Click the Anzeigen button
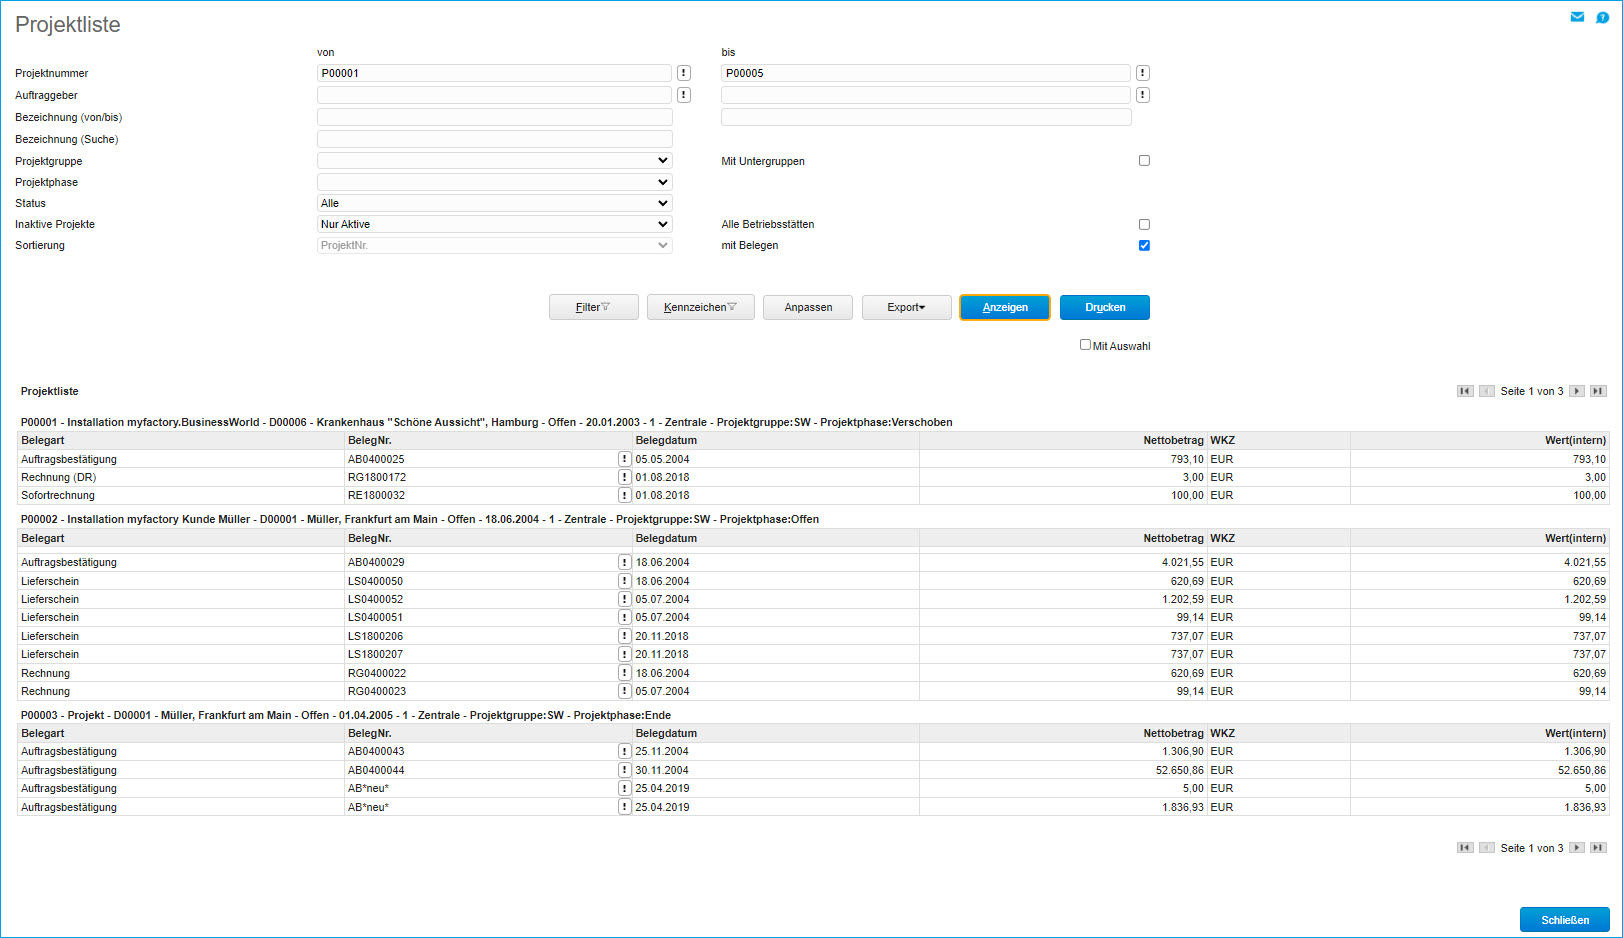The height and width of the screenshot is (938, 1623). (1004, 307)
